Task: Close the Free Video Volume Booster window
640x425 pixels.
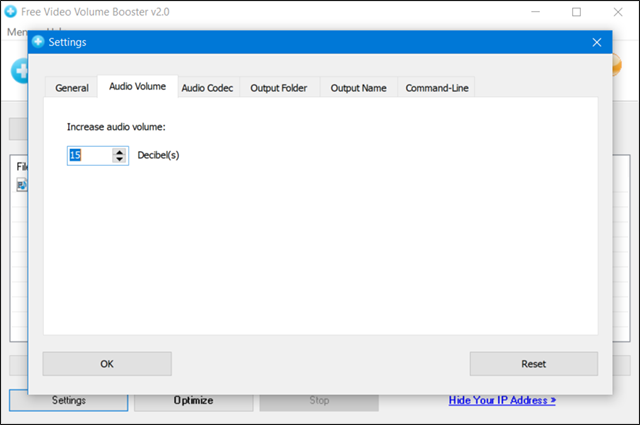Action: pyautogui.click(x=618, y=12)
